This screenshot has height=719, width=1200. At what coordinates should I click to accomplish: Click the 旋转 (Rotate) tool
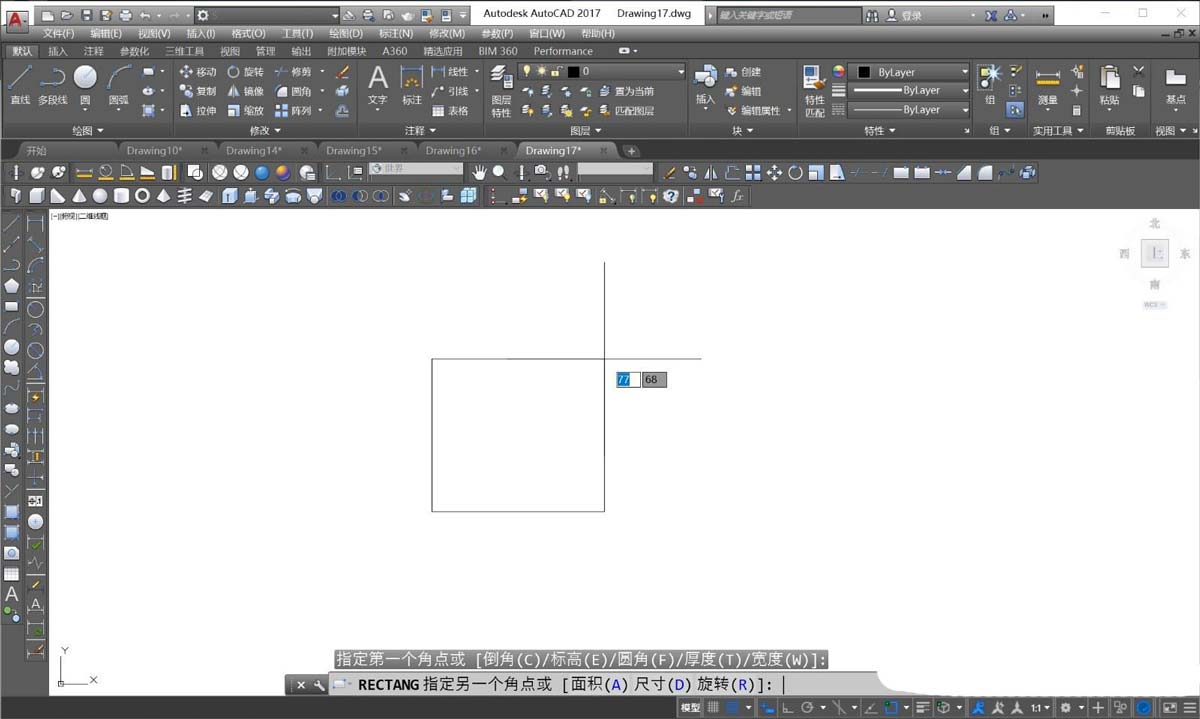[246, 72]
